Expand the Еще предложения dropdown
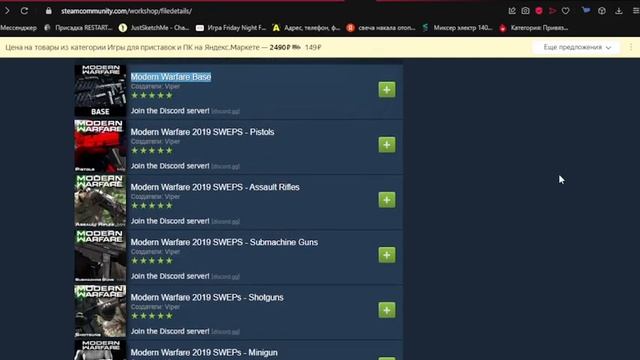Screen dimensions: 640x360 click(576, 47)
